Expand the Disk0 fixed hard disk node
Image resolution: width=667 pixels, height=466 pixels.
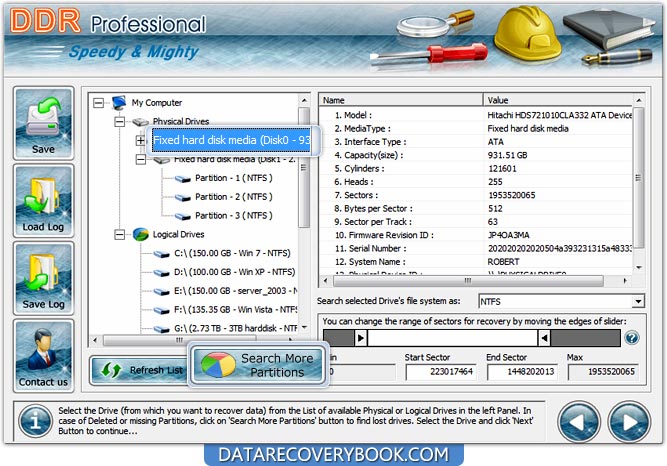click(x=140, y=140)
